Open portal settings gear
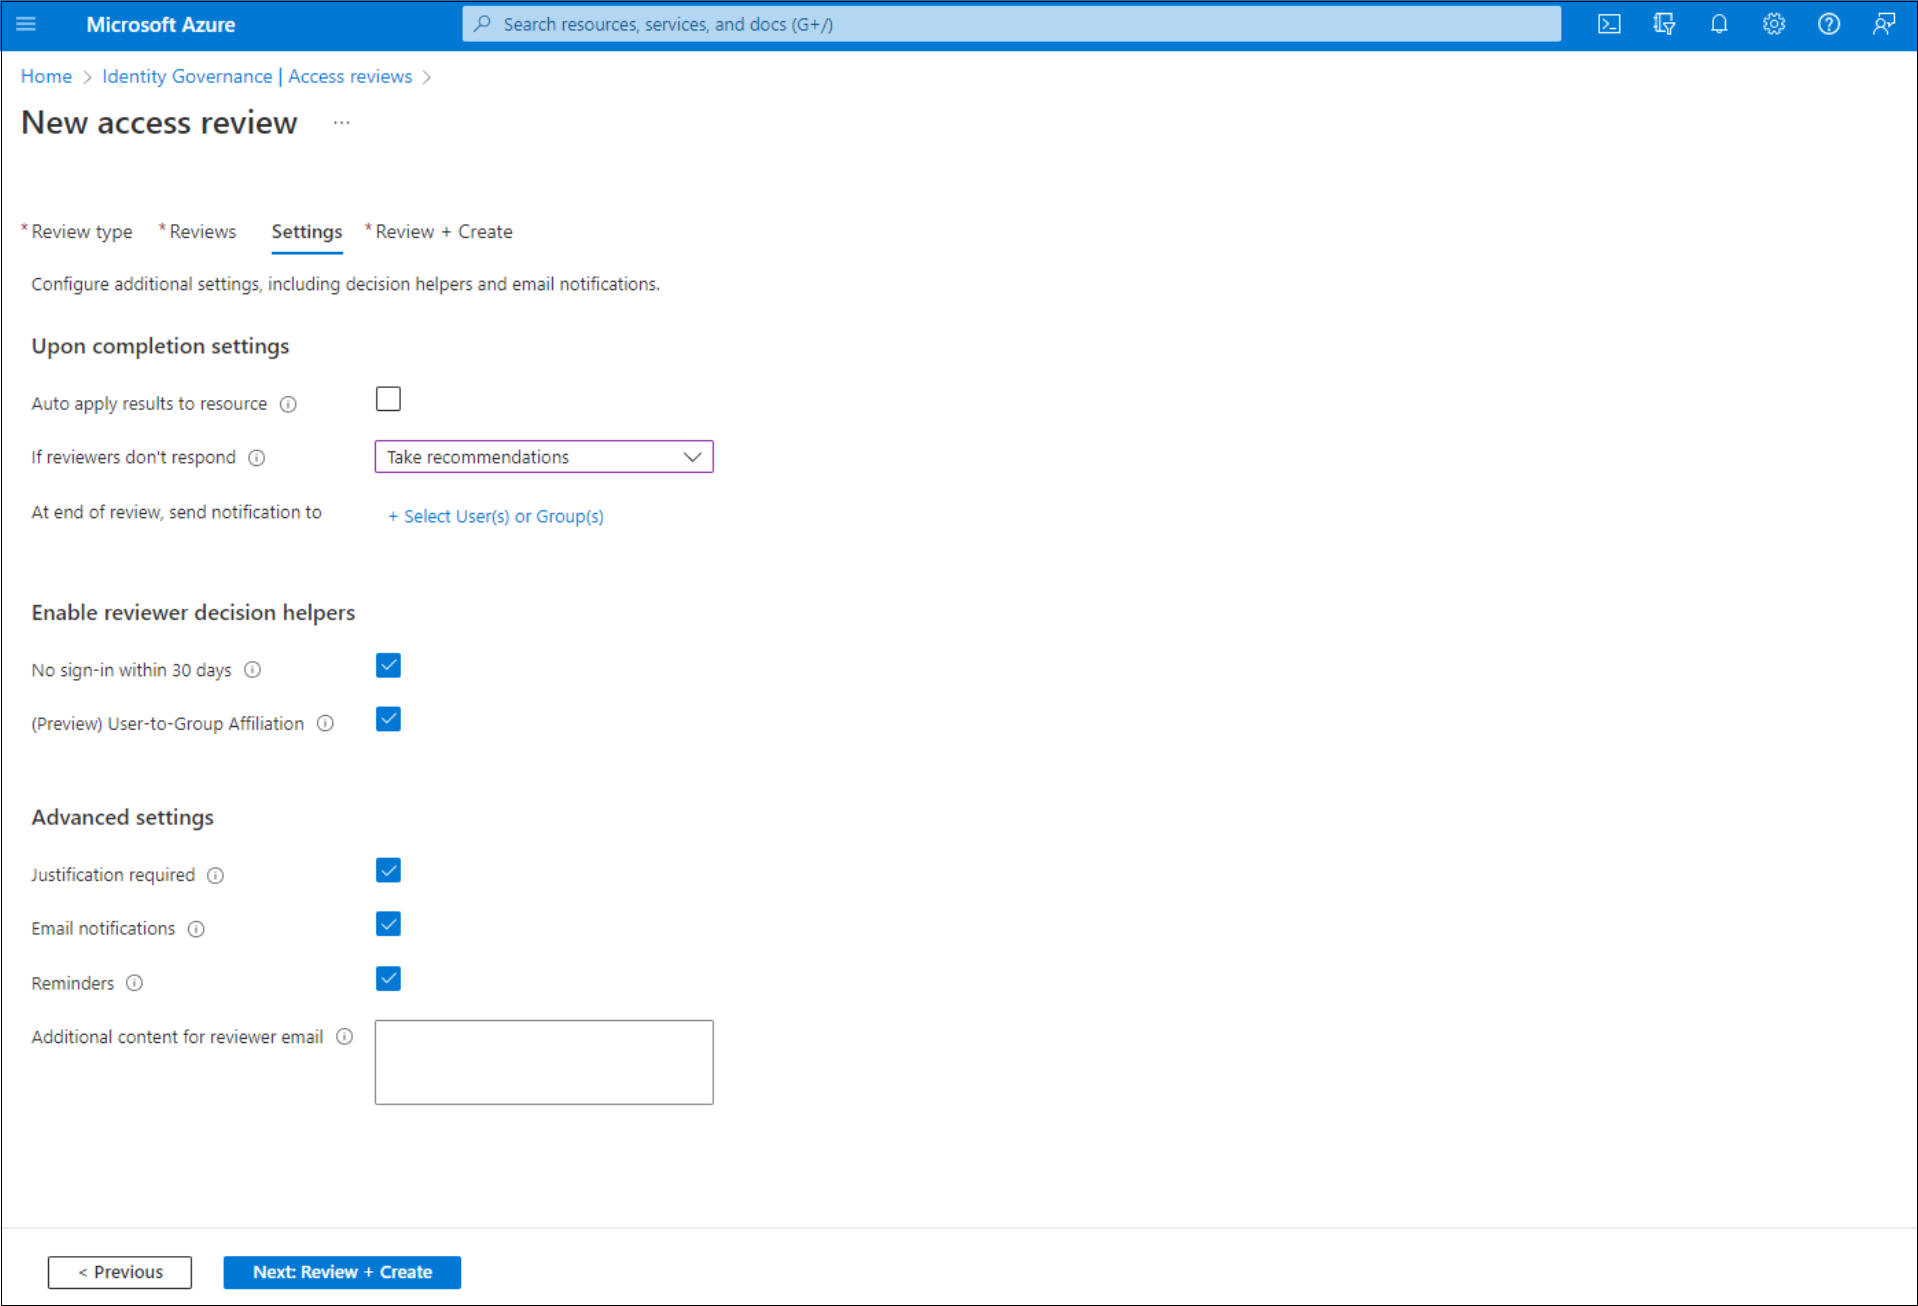 pyautogui.click(x=1773, y=24)
